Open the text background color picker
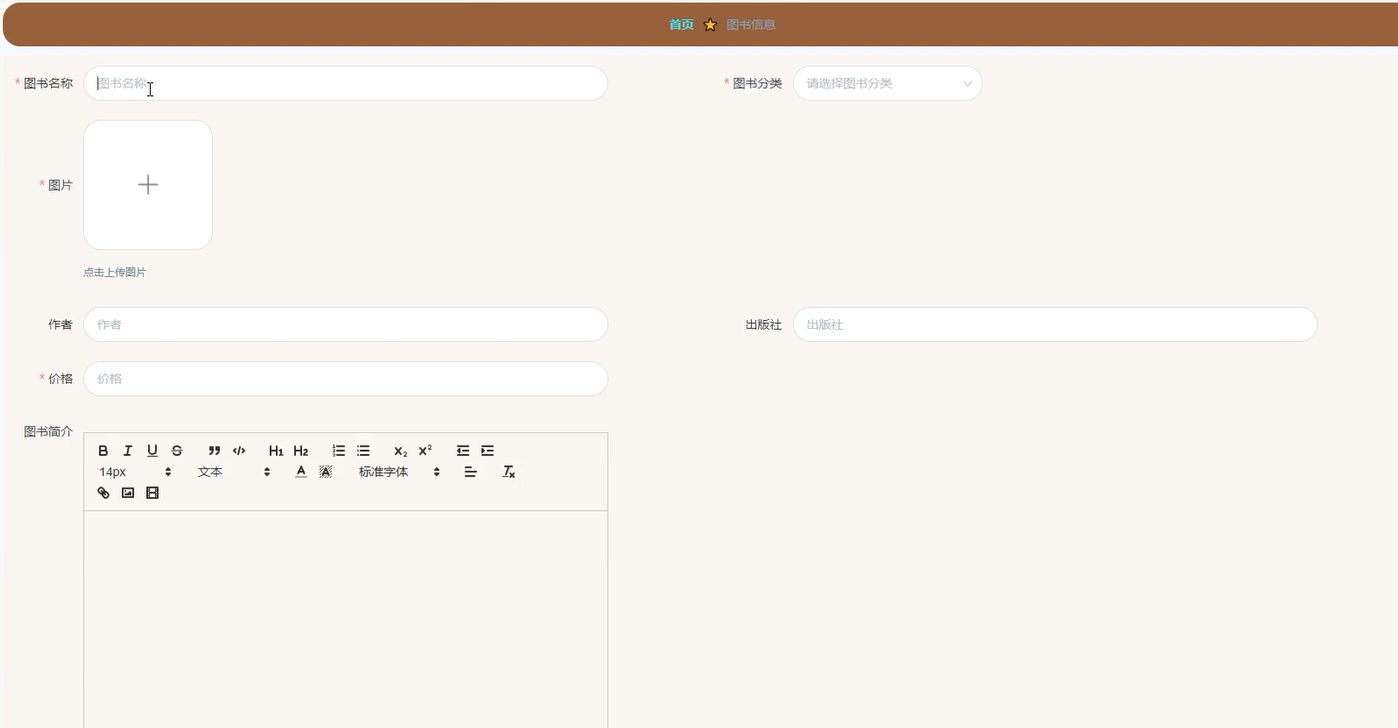 tap(325, 472)
